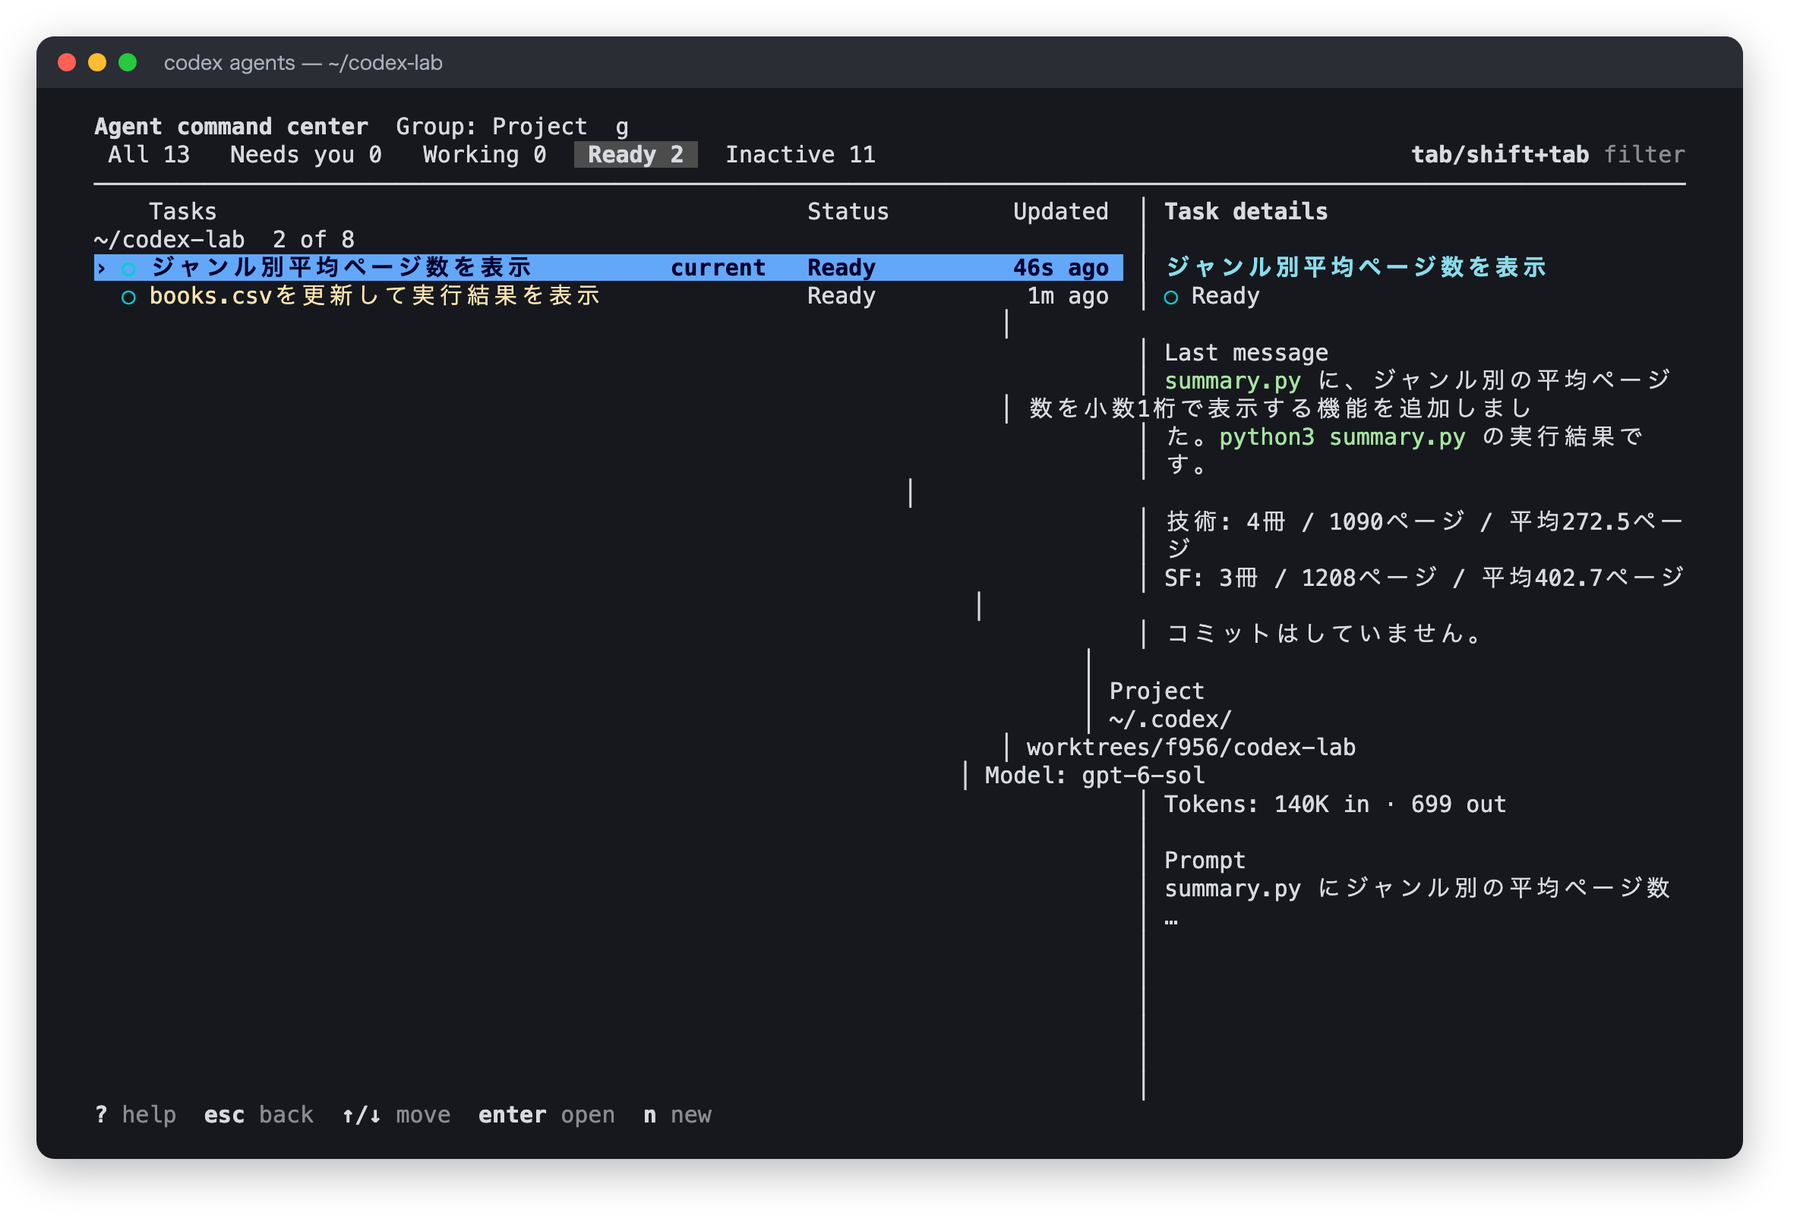
Task: Click the status circle icon of the books.csv task
Action: tap(128, 297)
